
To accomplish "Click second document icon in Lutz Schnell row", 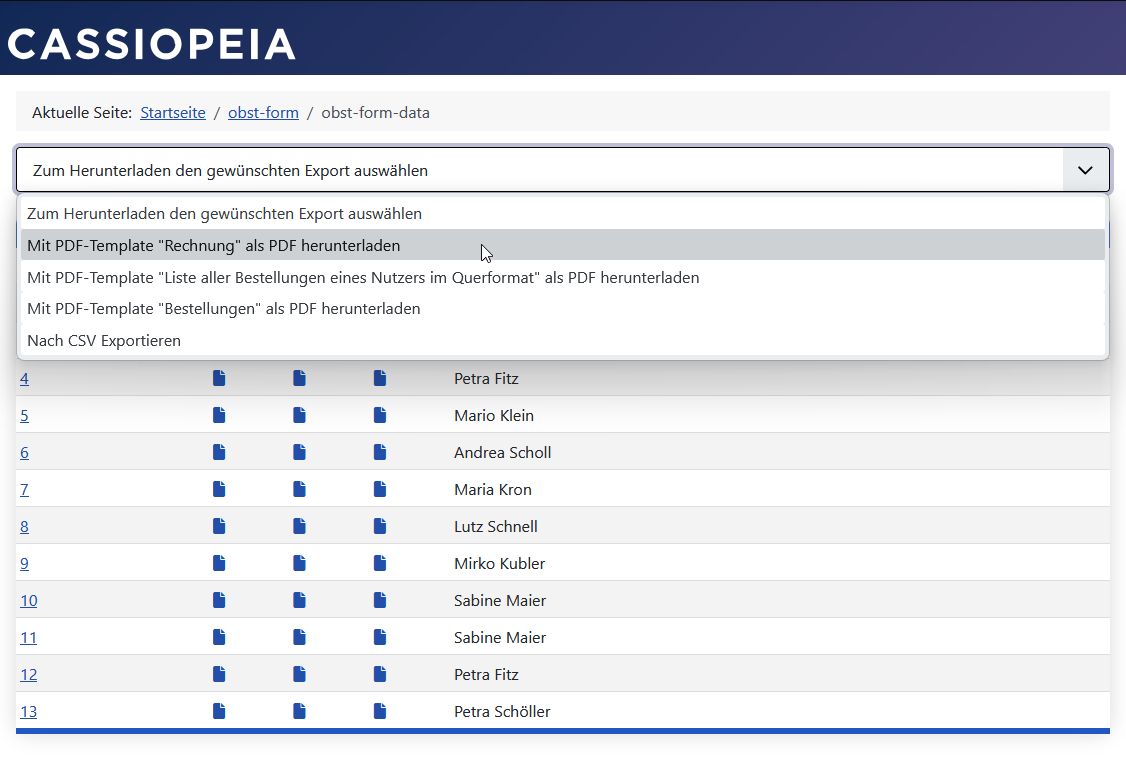I will 300,526.
